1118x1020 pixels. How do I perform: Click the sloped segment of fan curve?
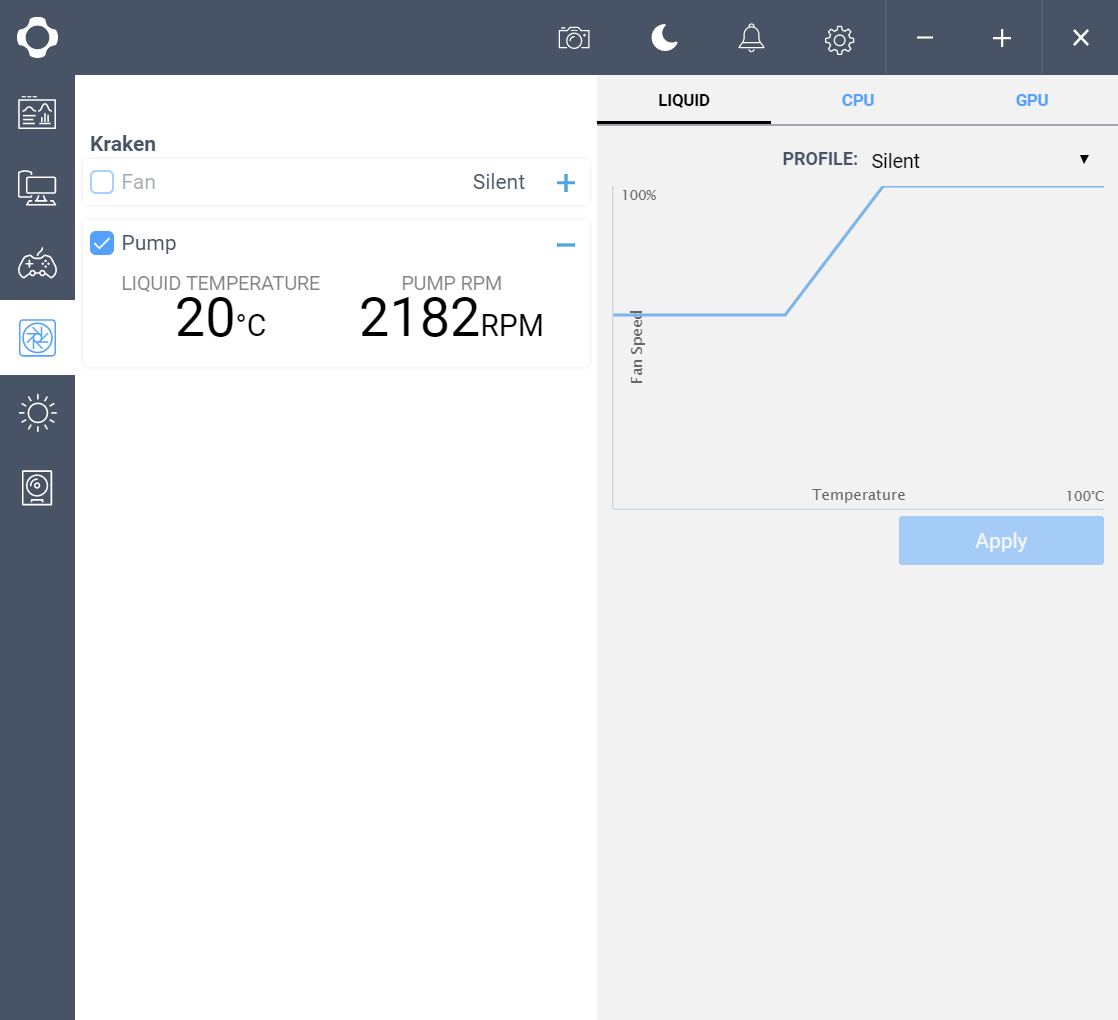click(x=834, y=251)
